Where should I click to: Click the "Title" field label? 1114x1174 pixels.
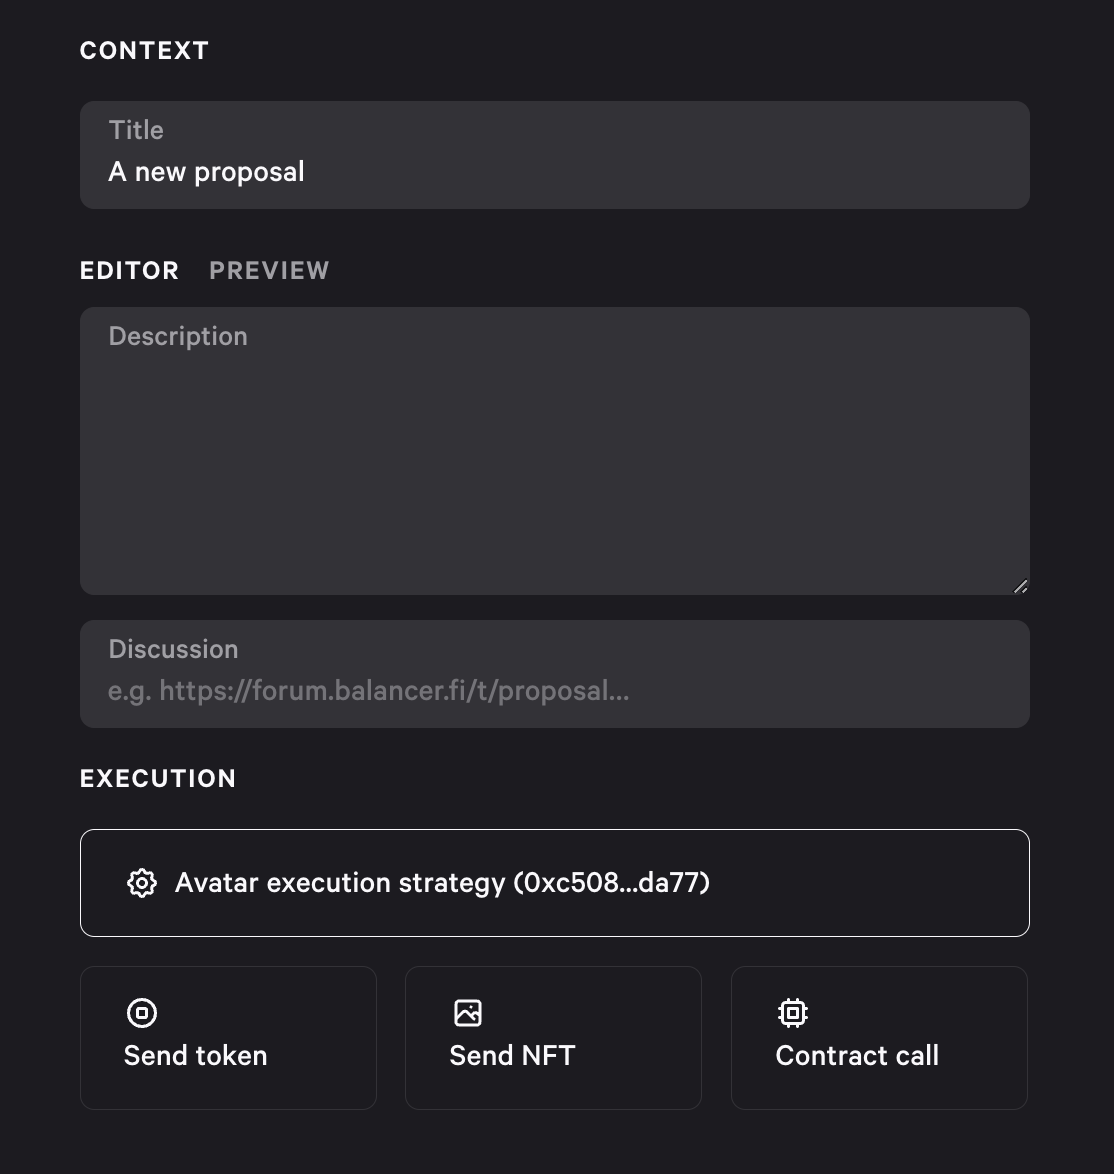(x=136, y=130)
